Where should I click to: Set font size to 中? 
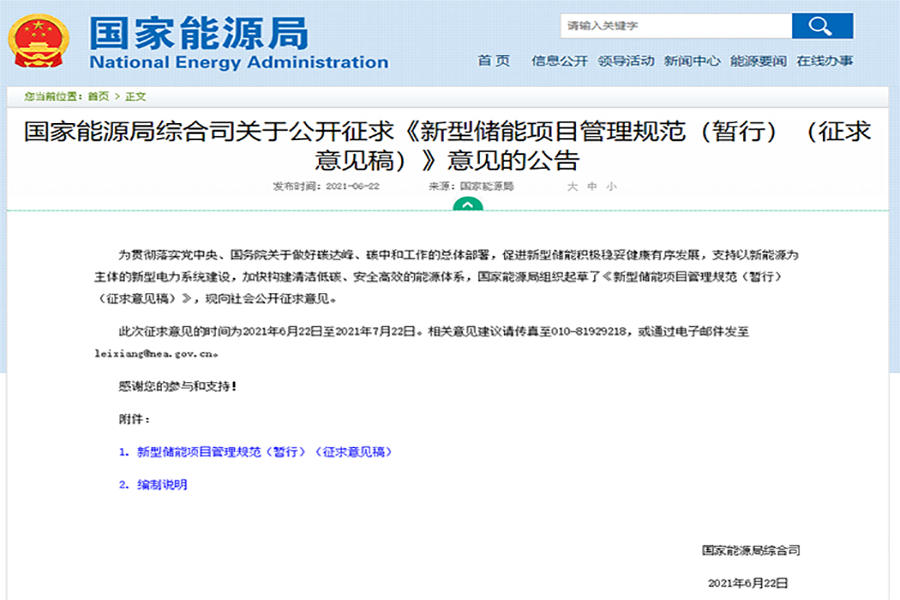(x=592, y=187)
